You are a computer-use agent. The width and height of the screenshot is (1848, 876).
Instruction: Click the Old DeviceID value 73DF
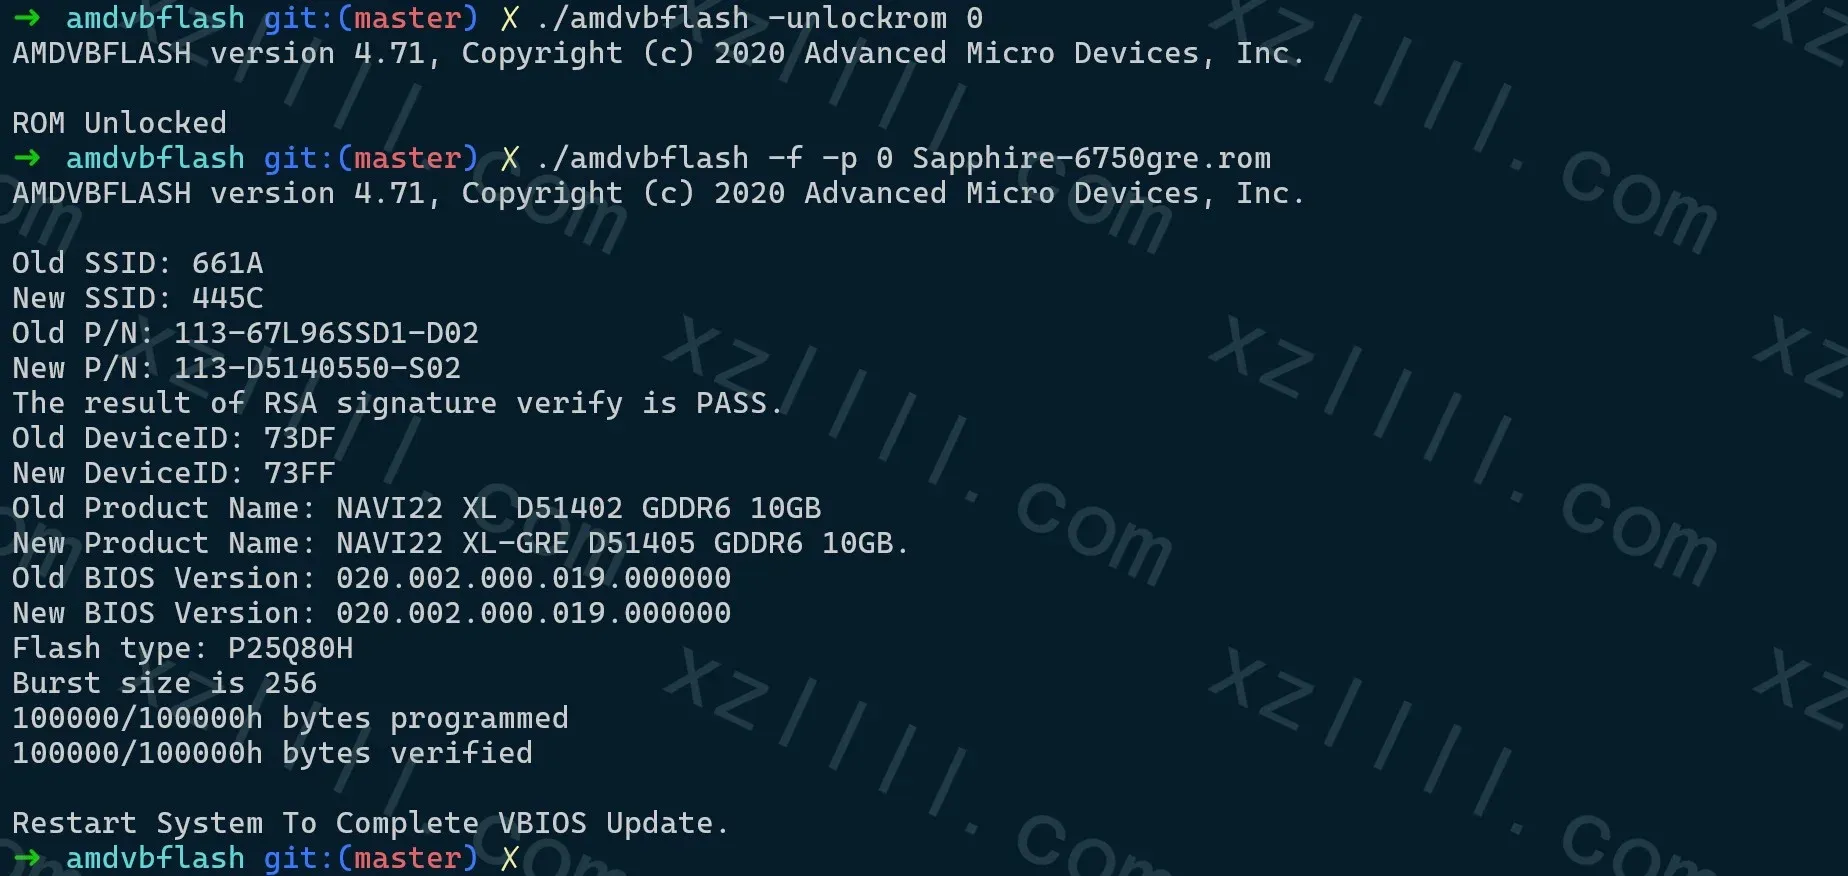coord(299,438)
